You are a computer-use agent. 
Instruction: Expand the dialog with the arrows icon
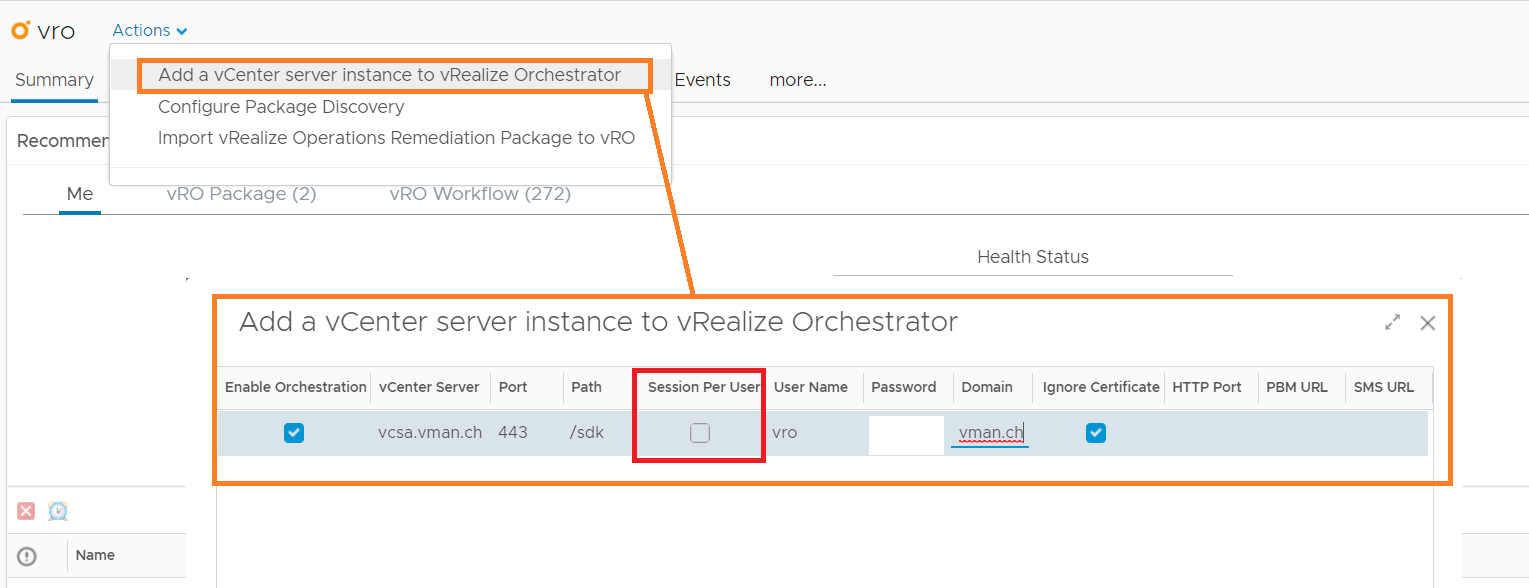click(x=1392, y=323)
